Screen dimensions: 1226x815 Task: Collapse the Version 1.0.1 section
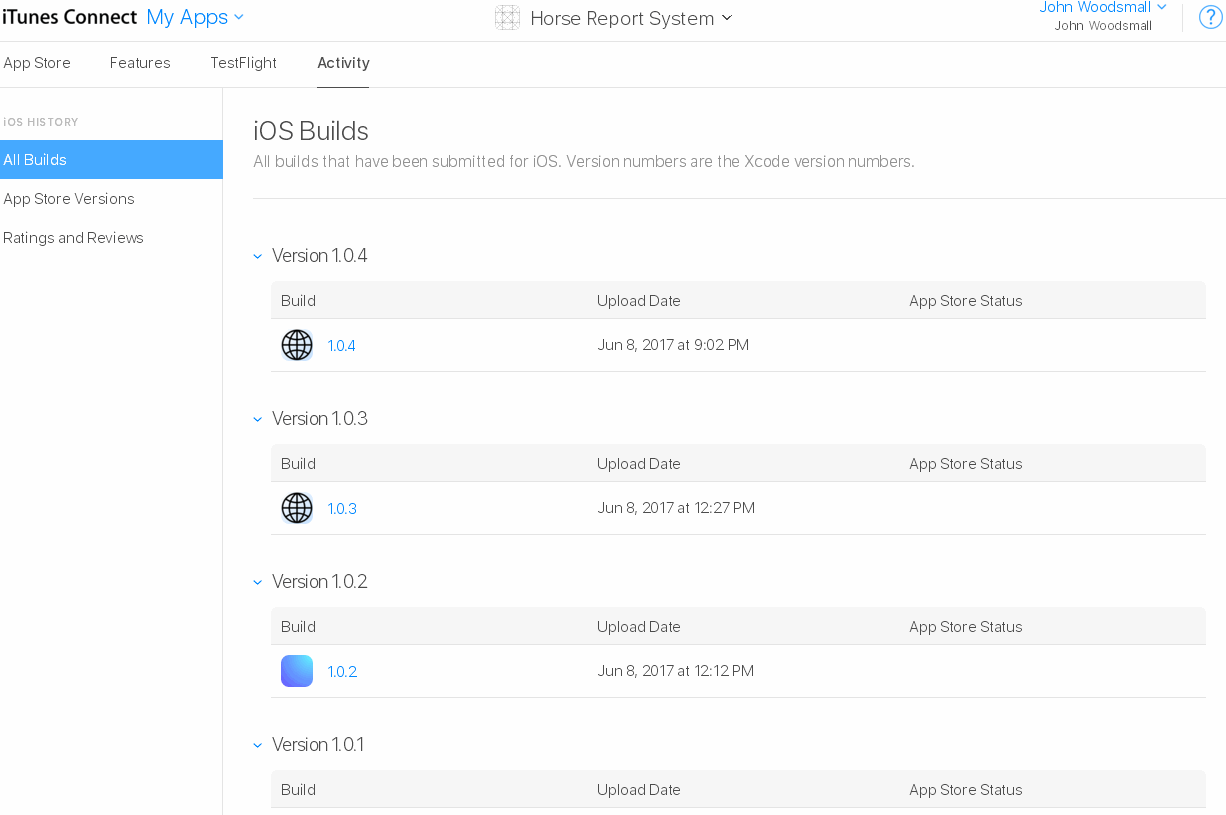pos(257,745)
